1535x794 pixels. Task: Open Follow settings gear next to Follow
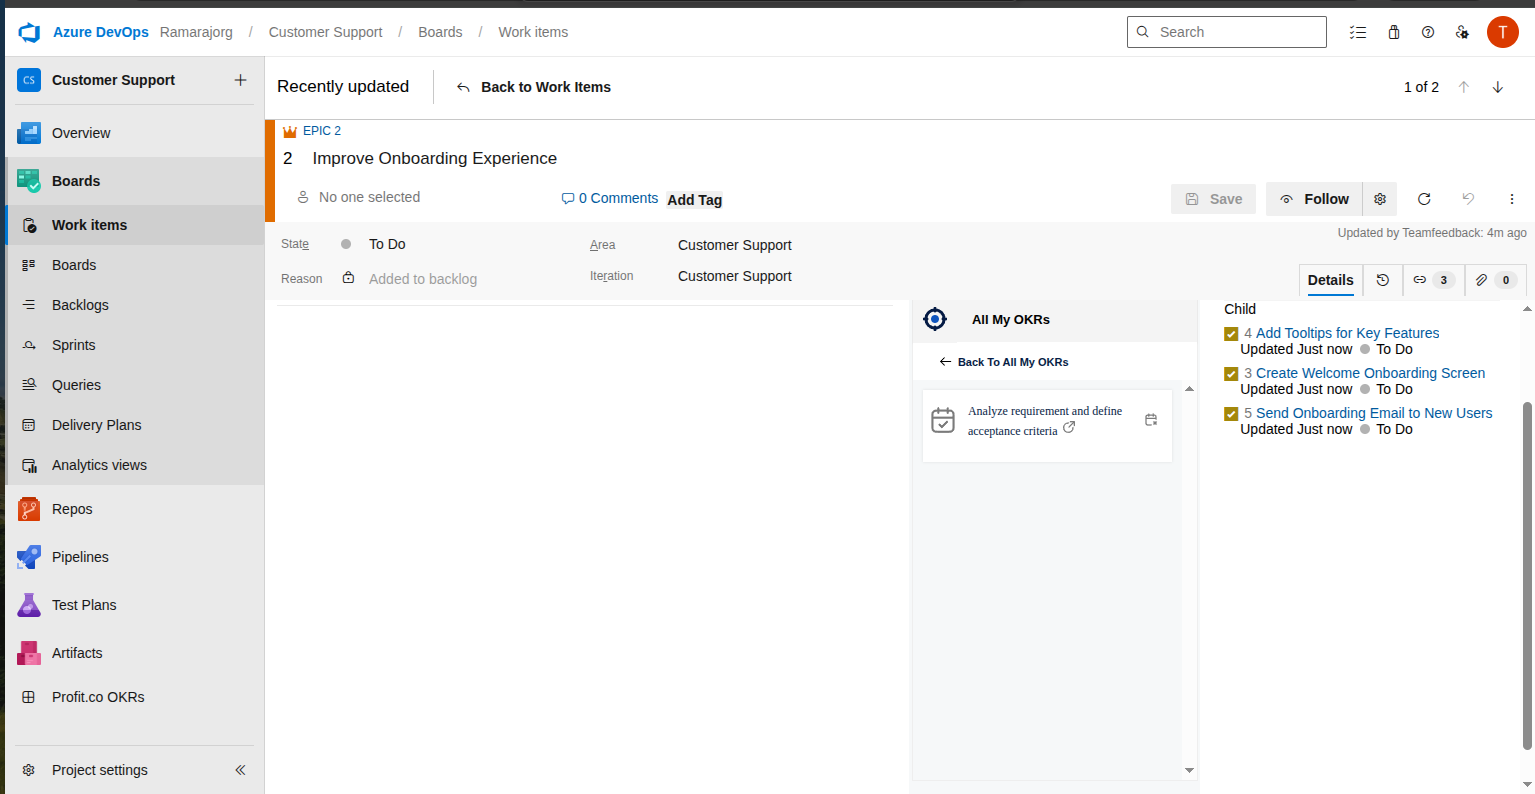pyautogui.click(x=1380, y=199)
